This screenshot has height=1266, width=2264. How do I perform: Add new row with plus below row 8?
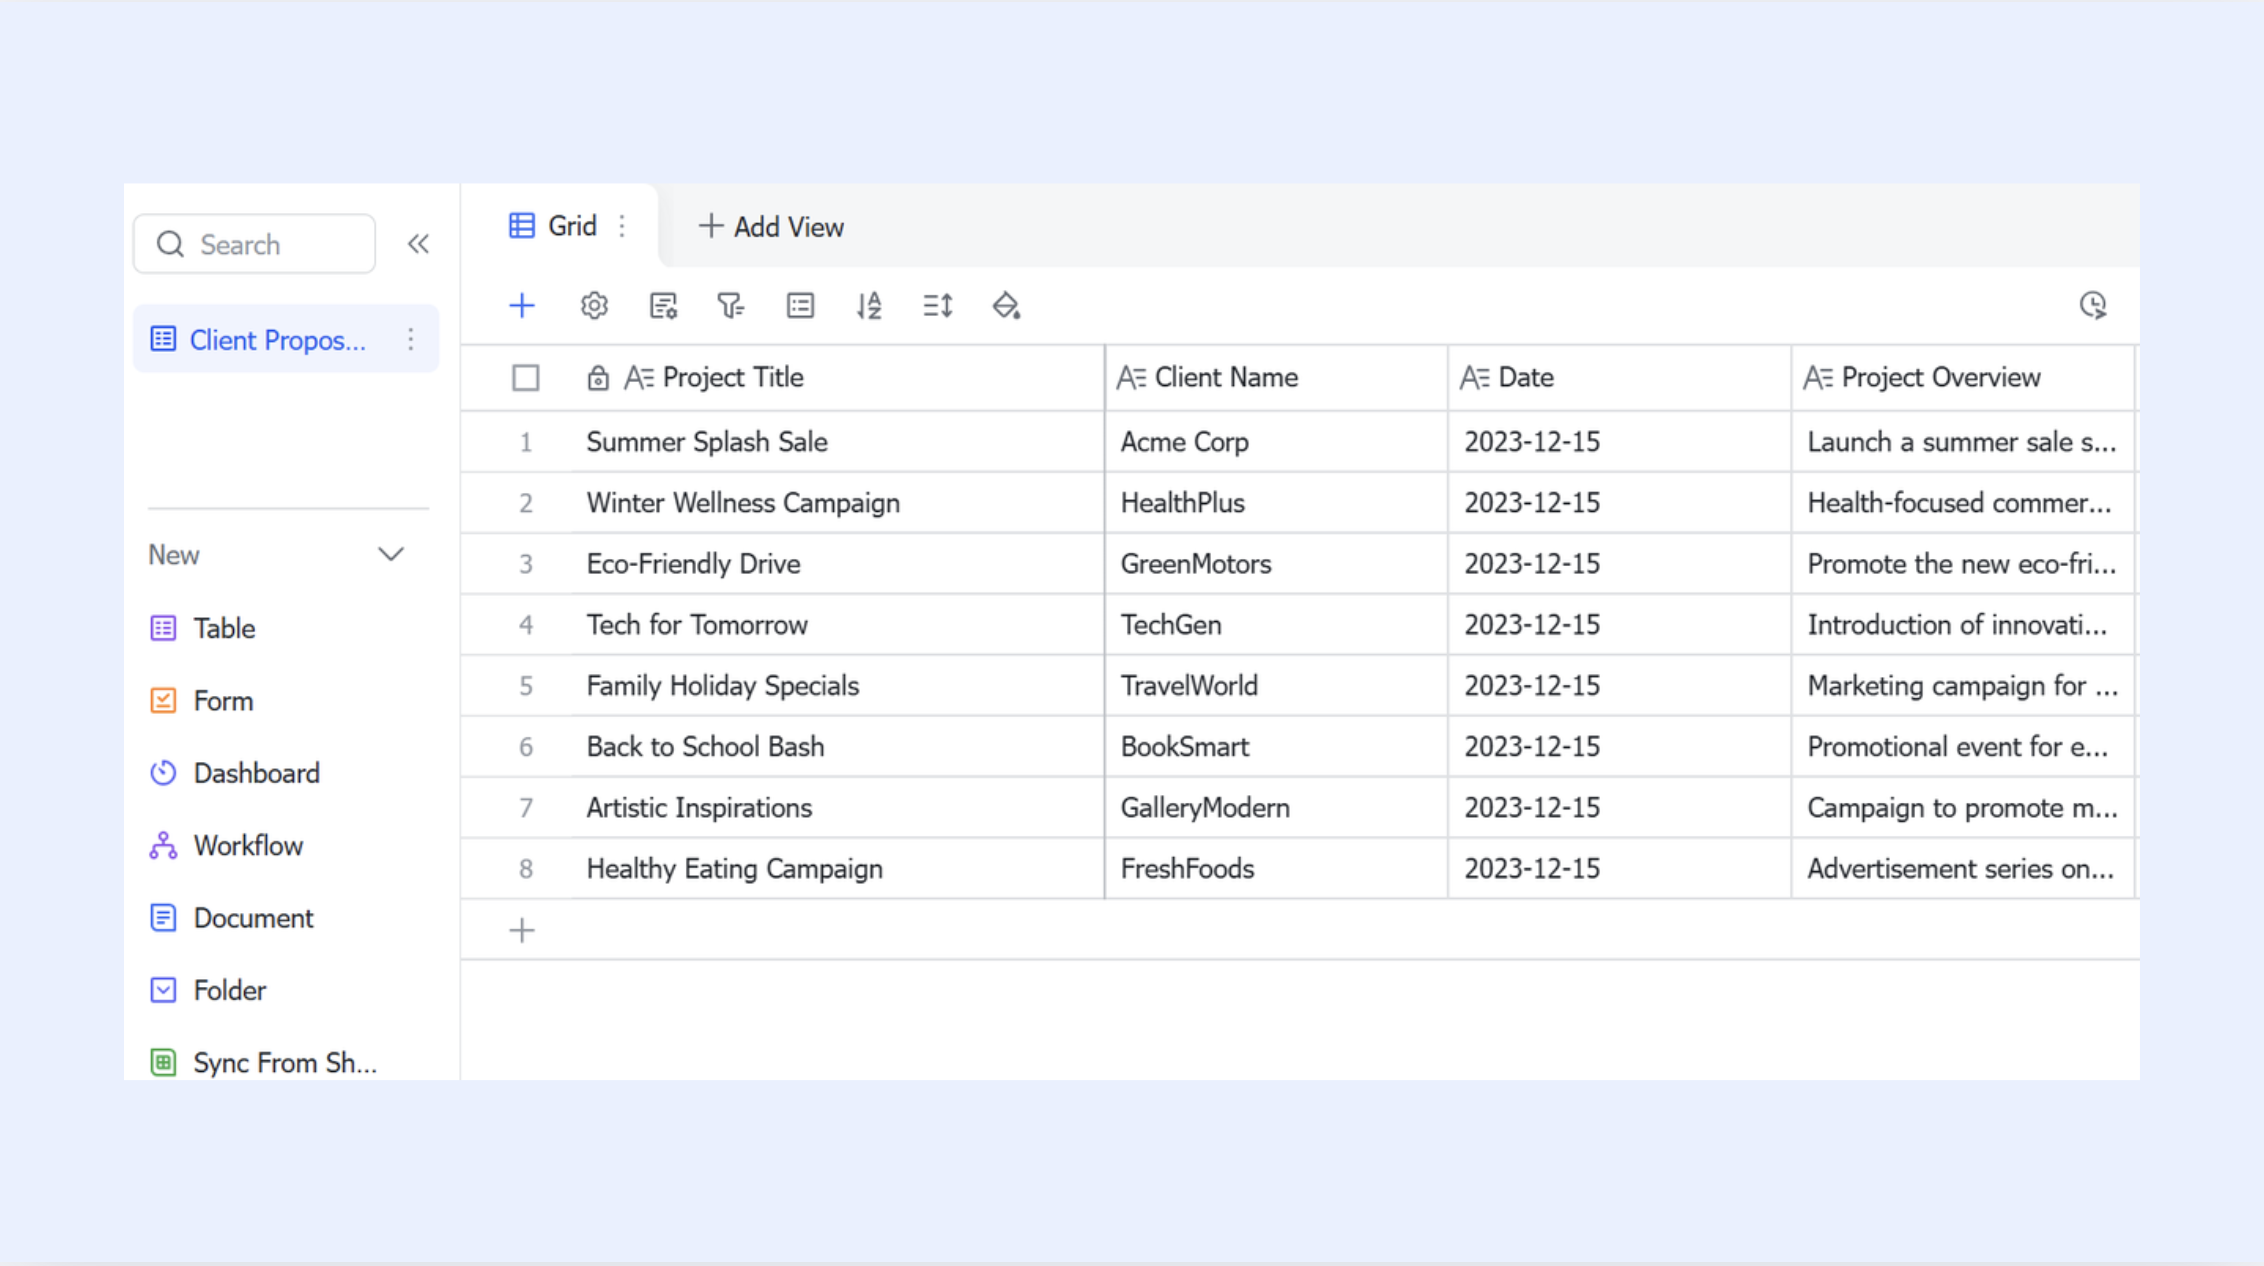point(522,931)
